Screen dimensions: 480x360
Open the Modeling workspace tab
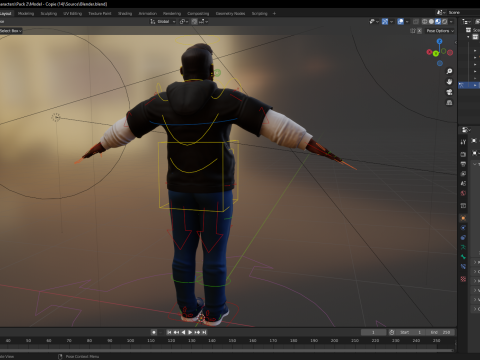click(x=26, y=13)
